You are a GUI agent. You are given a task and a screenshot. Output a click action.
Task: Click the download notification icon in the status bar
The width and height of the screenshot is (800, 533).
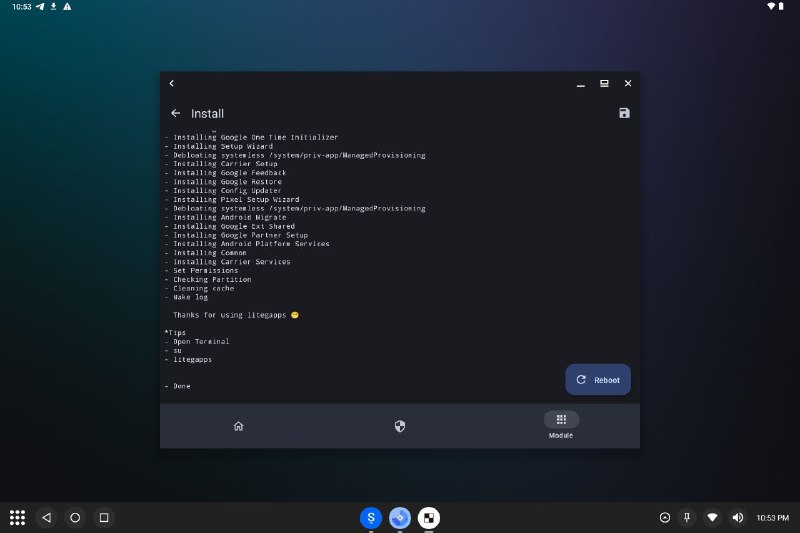(x=54, y=7)
